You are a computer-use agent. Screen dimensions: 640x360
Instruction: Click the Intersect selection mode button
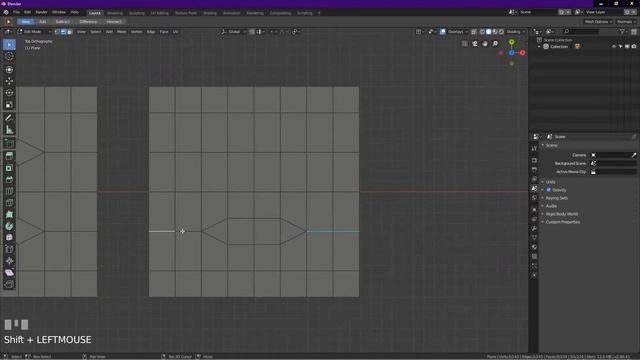coord(114,22)
